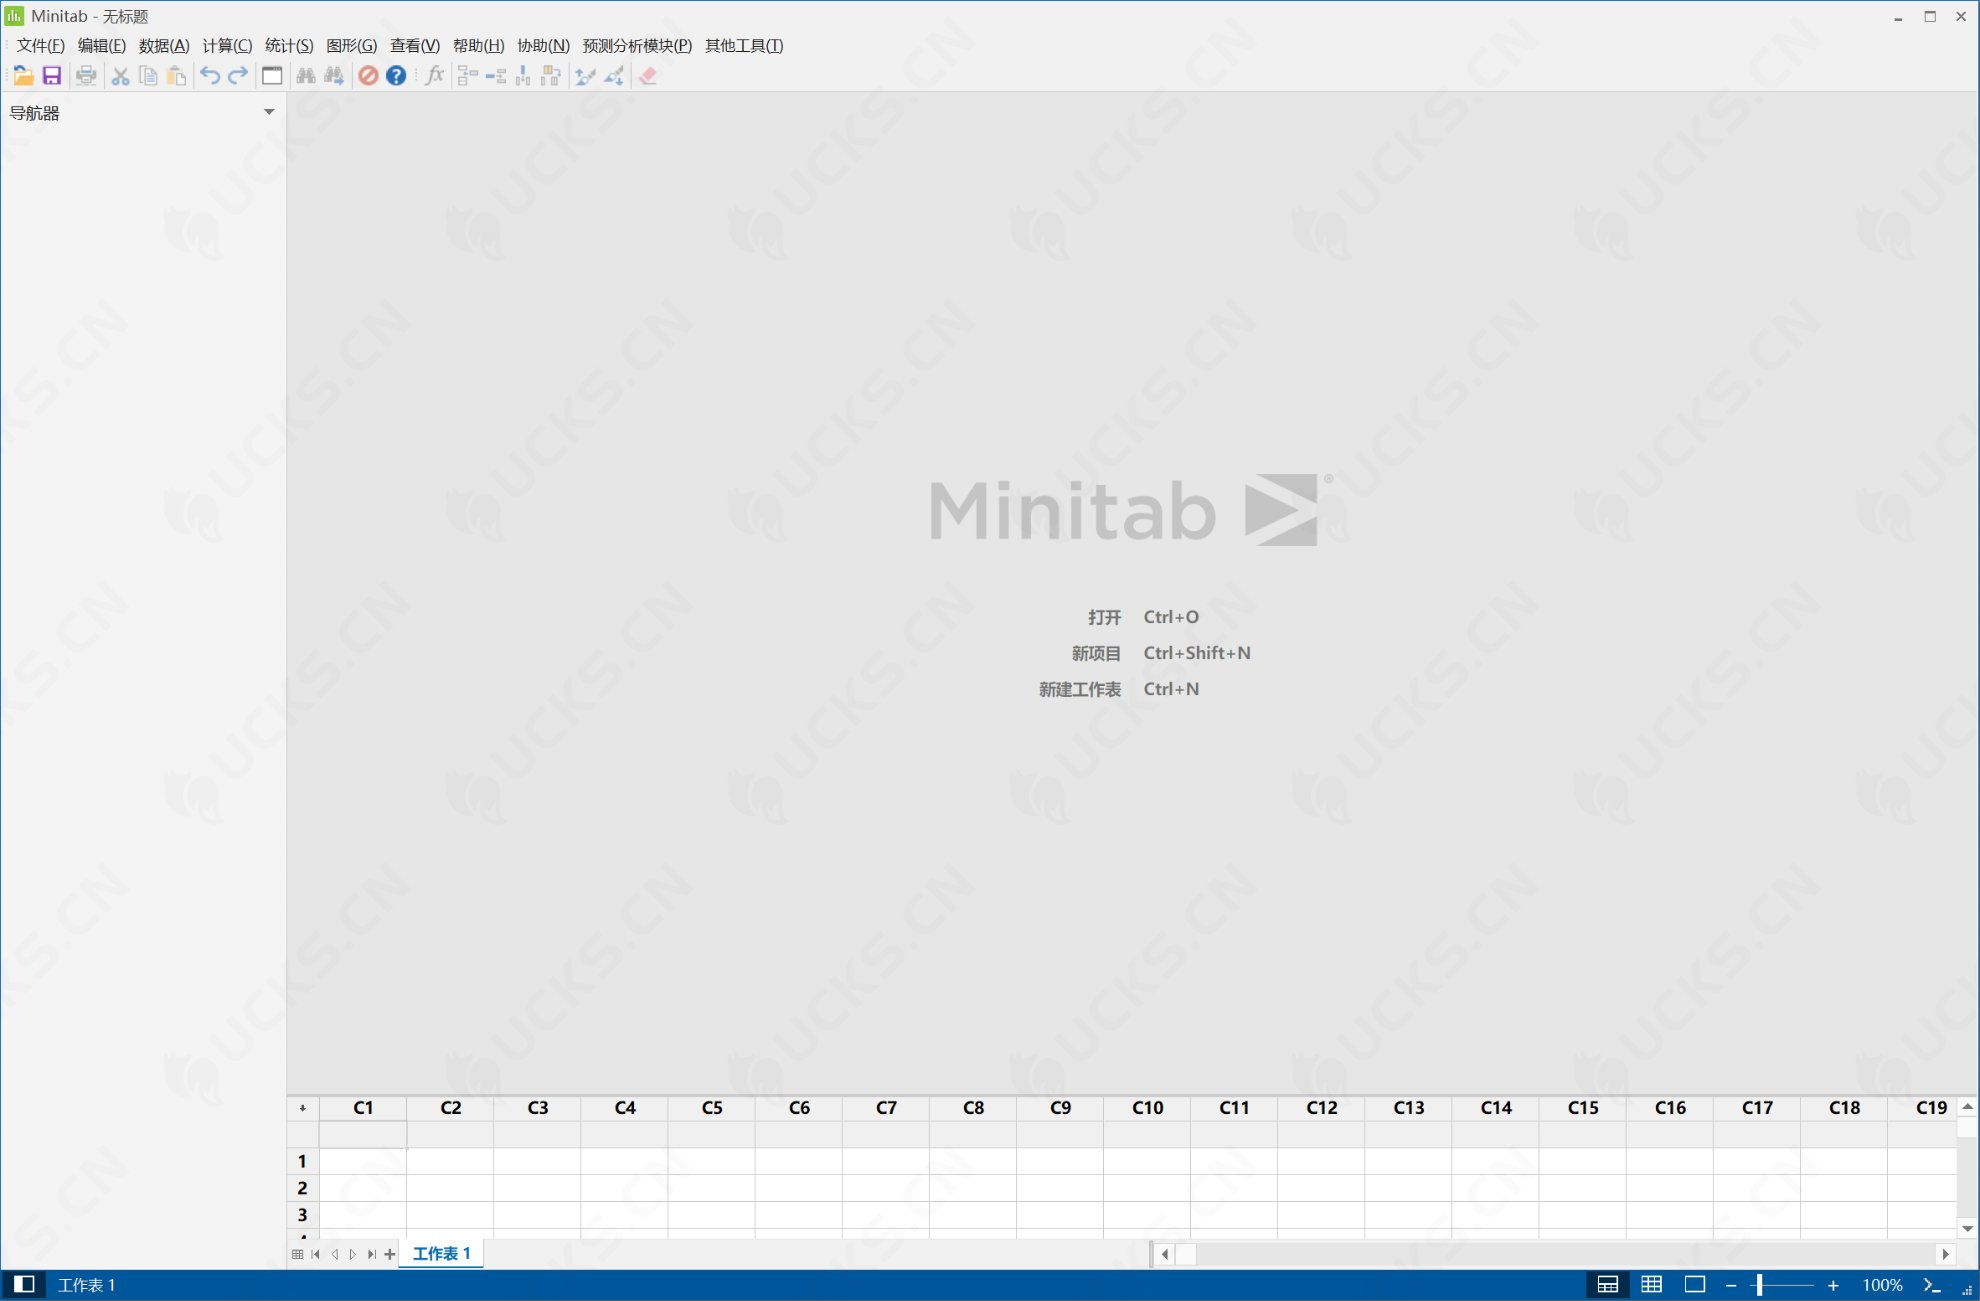Click the Print icon in toolbar
This screenshot has height=1301, width=1980.
[87, 76]
